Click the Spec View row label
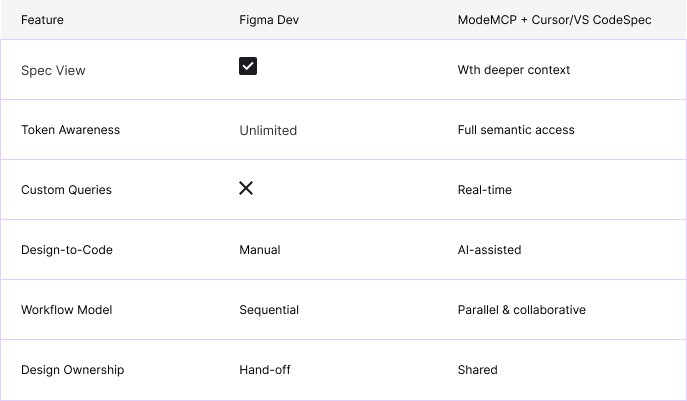The width and height of the screenshot is (687, 401). 53,70
